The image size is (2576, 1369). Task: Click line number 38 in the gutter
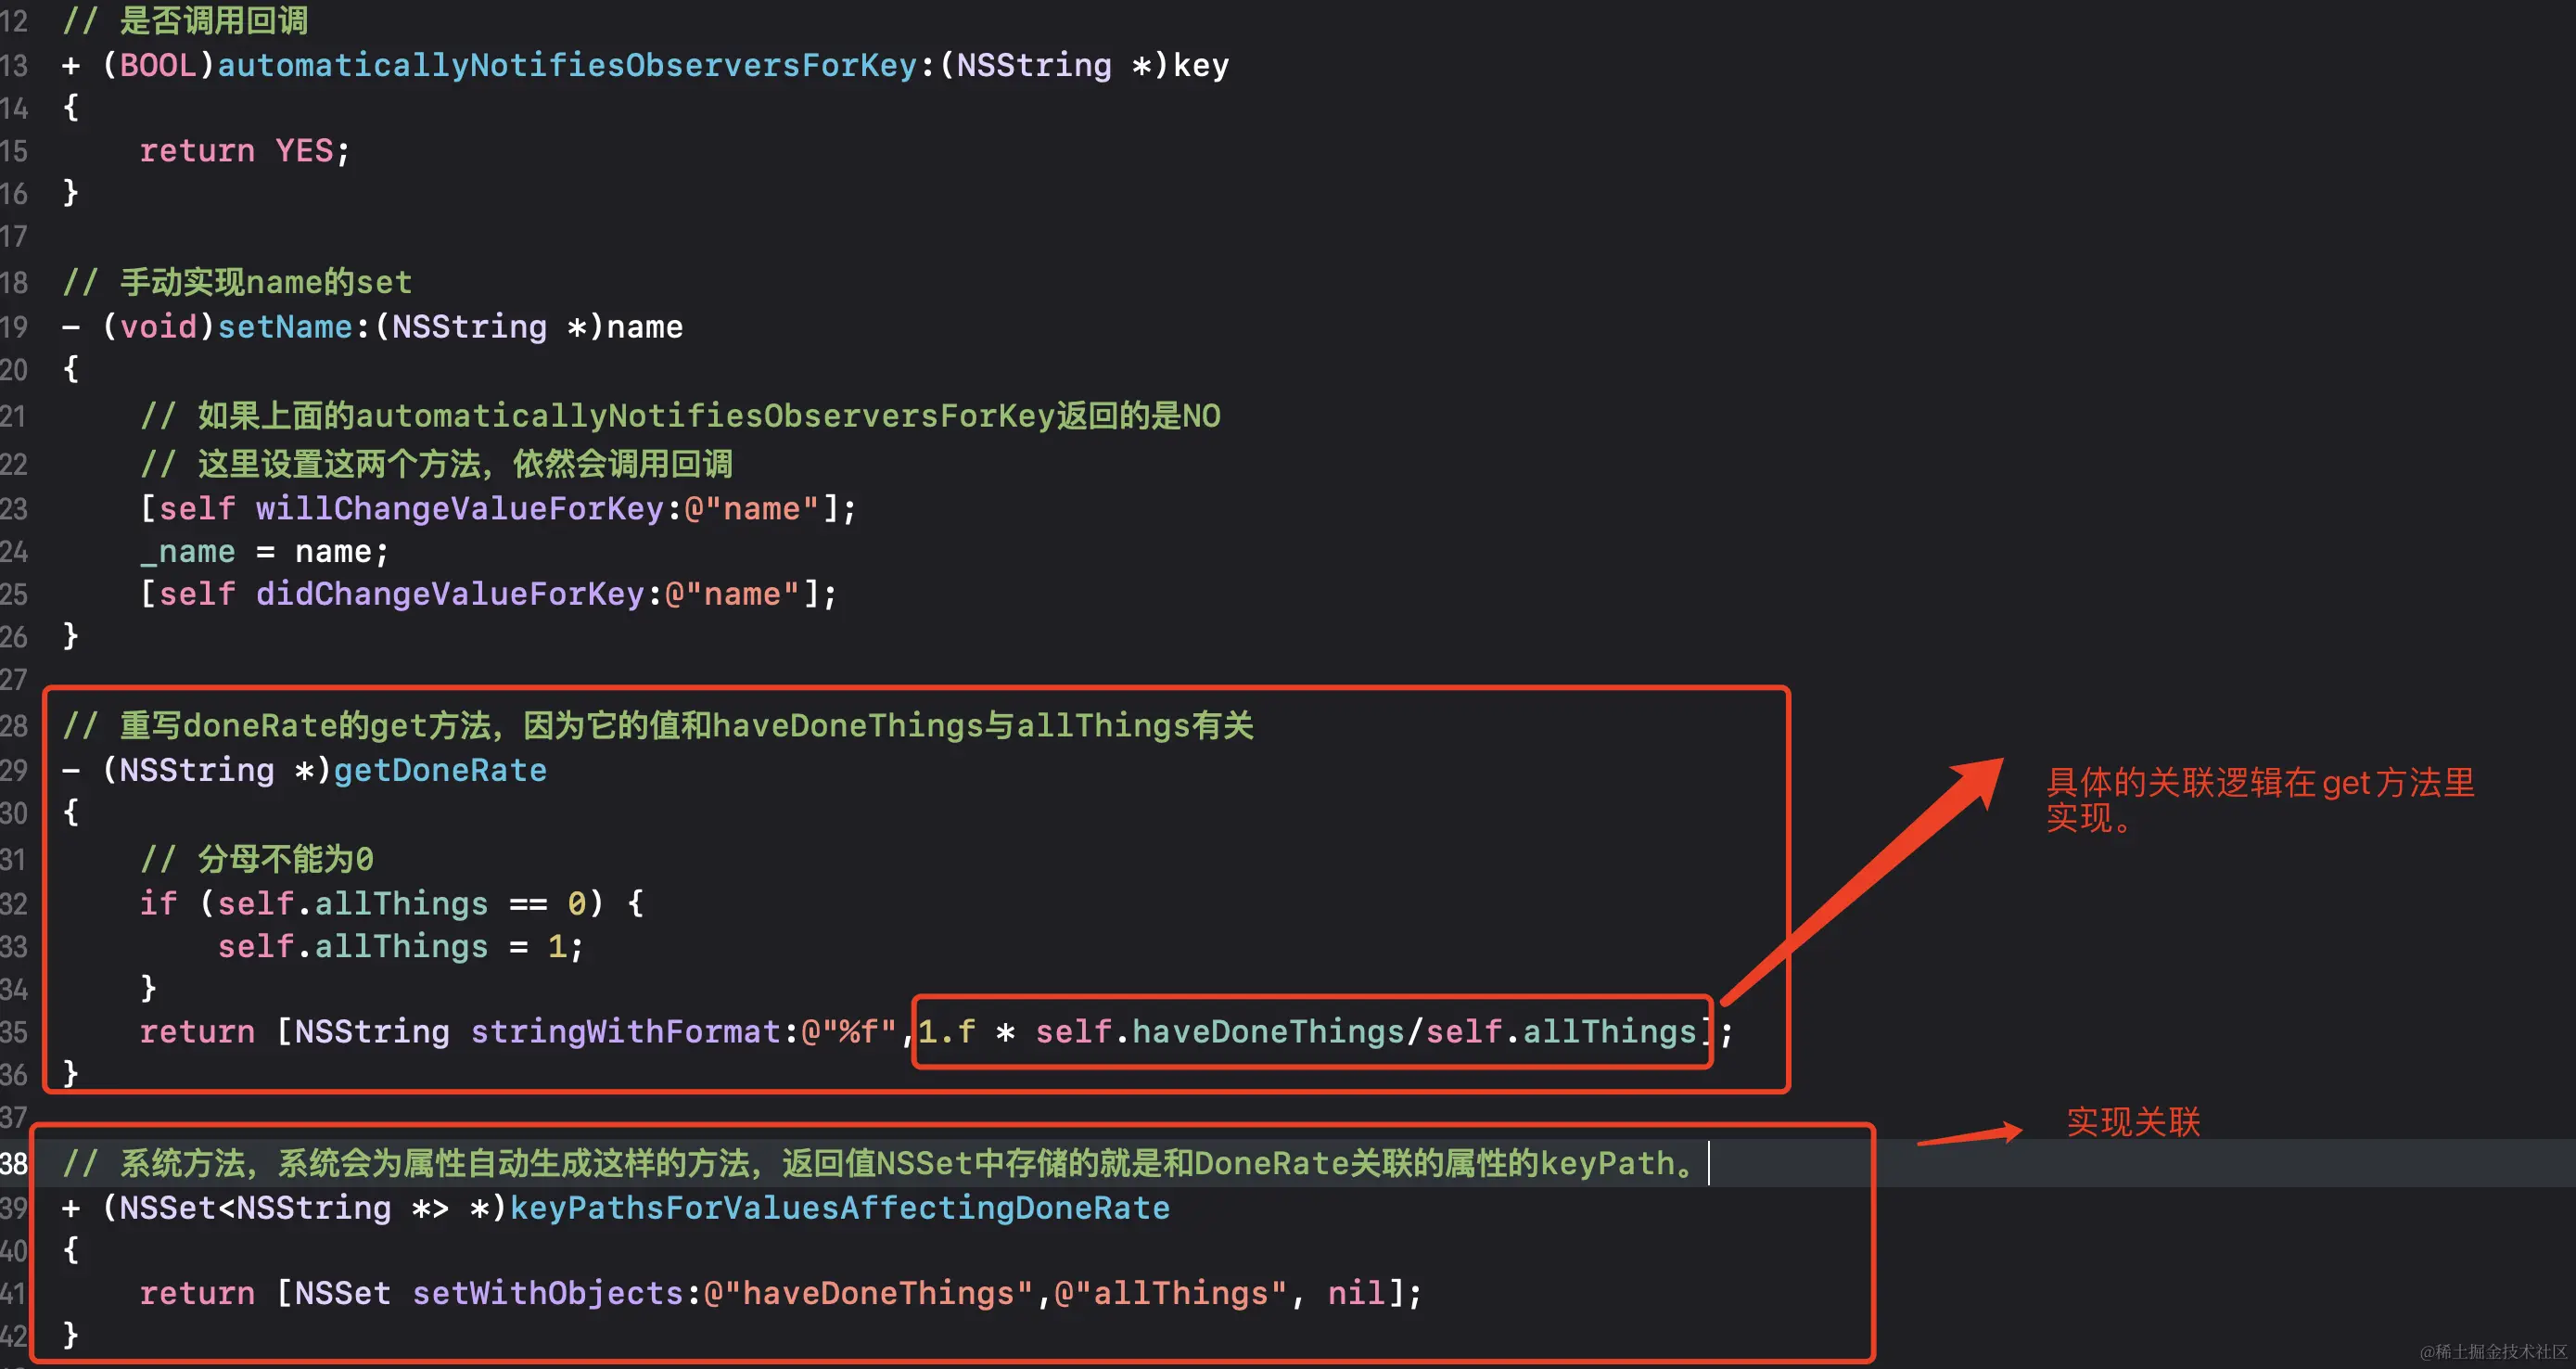14,1164
